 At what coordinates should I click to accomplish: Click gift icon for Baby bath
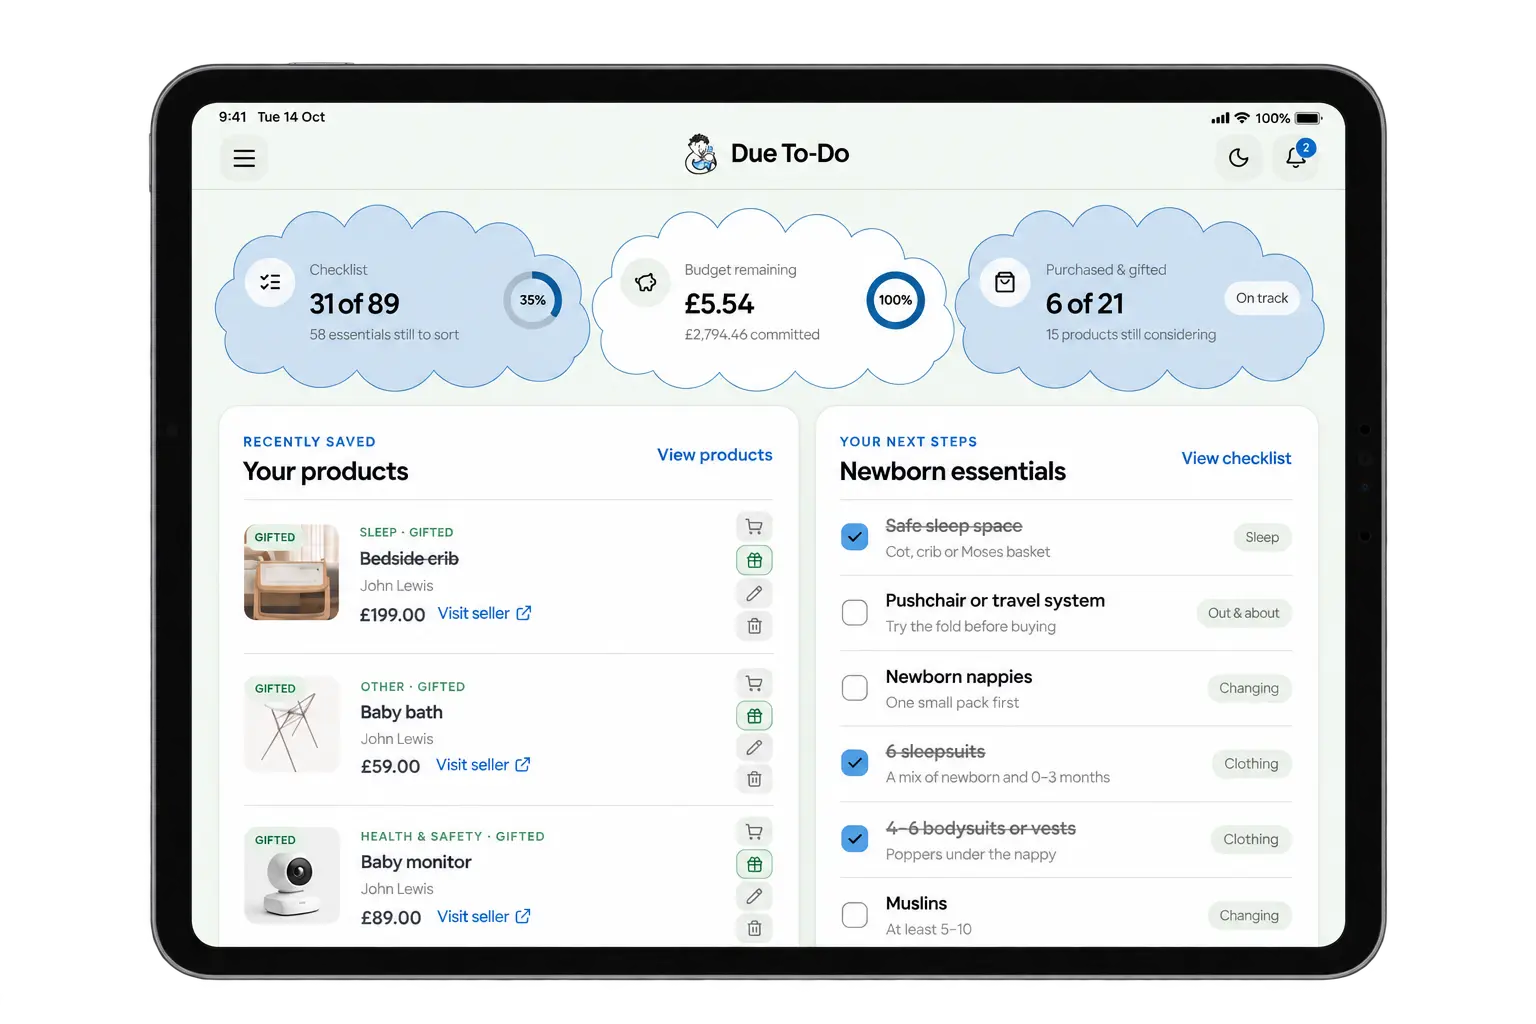click(x=754, y=716)
